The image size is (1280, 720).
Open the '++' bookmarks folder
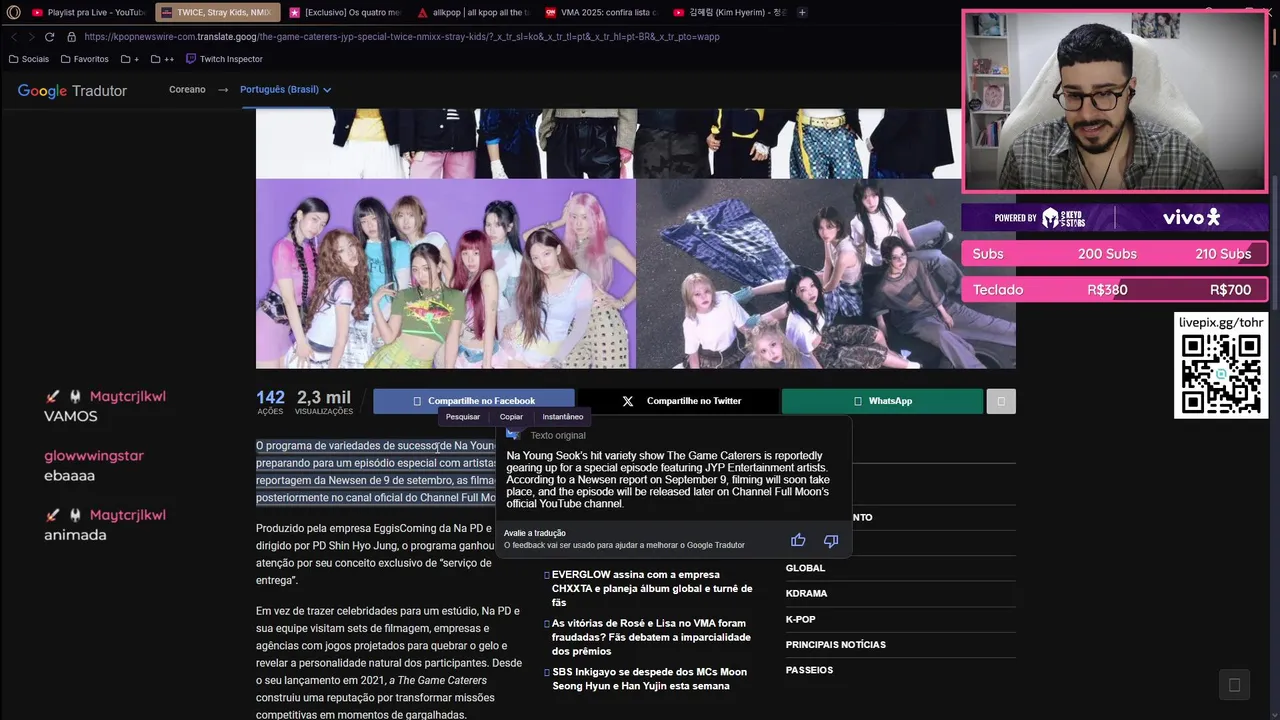[x=163, y=59]
